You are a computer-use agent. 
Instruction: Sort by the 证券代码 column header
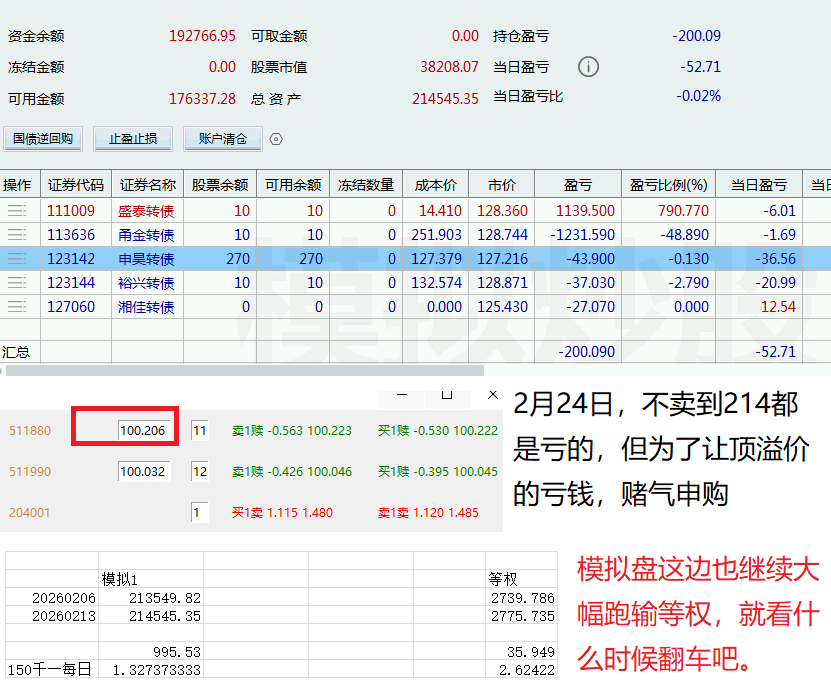coord(76,185)
